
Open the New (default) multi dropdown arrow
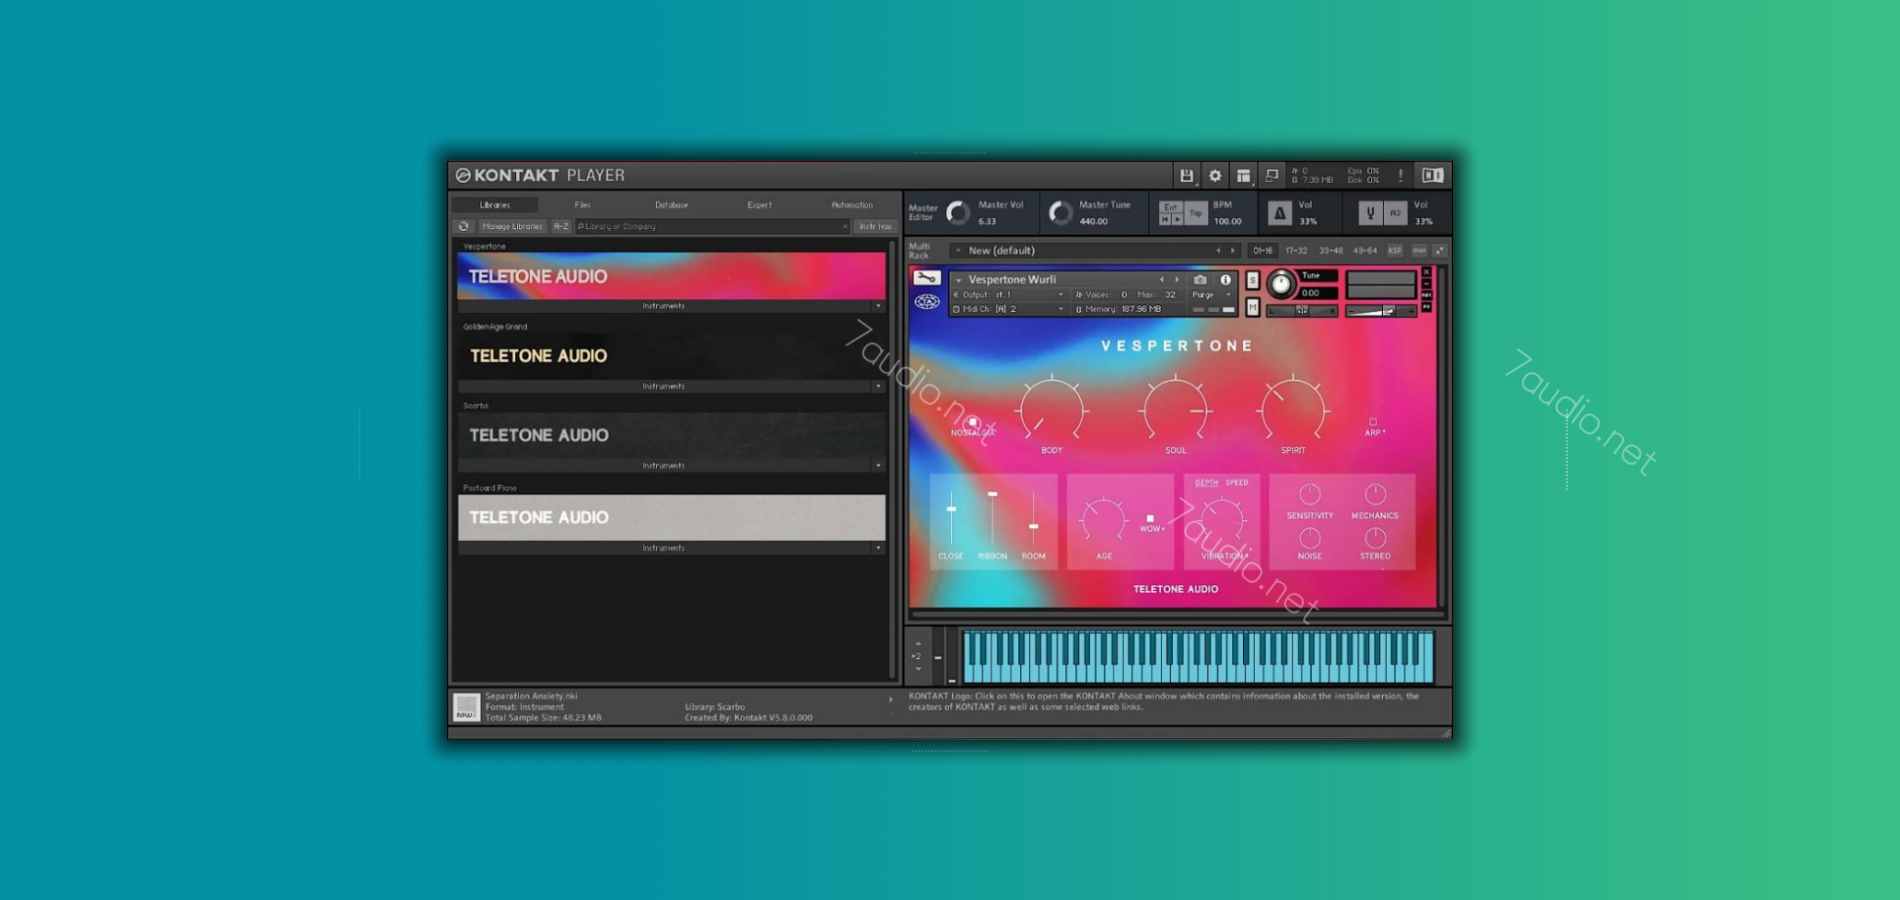958,251
